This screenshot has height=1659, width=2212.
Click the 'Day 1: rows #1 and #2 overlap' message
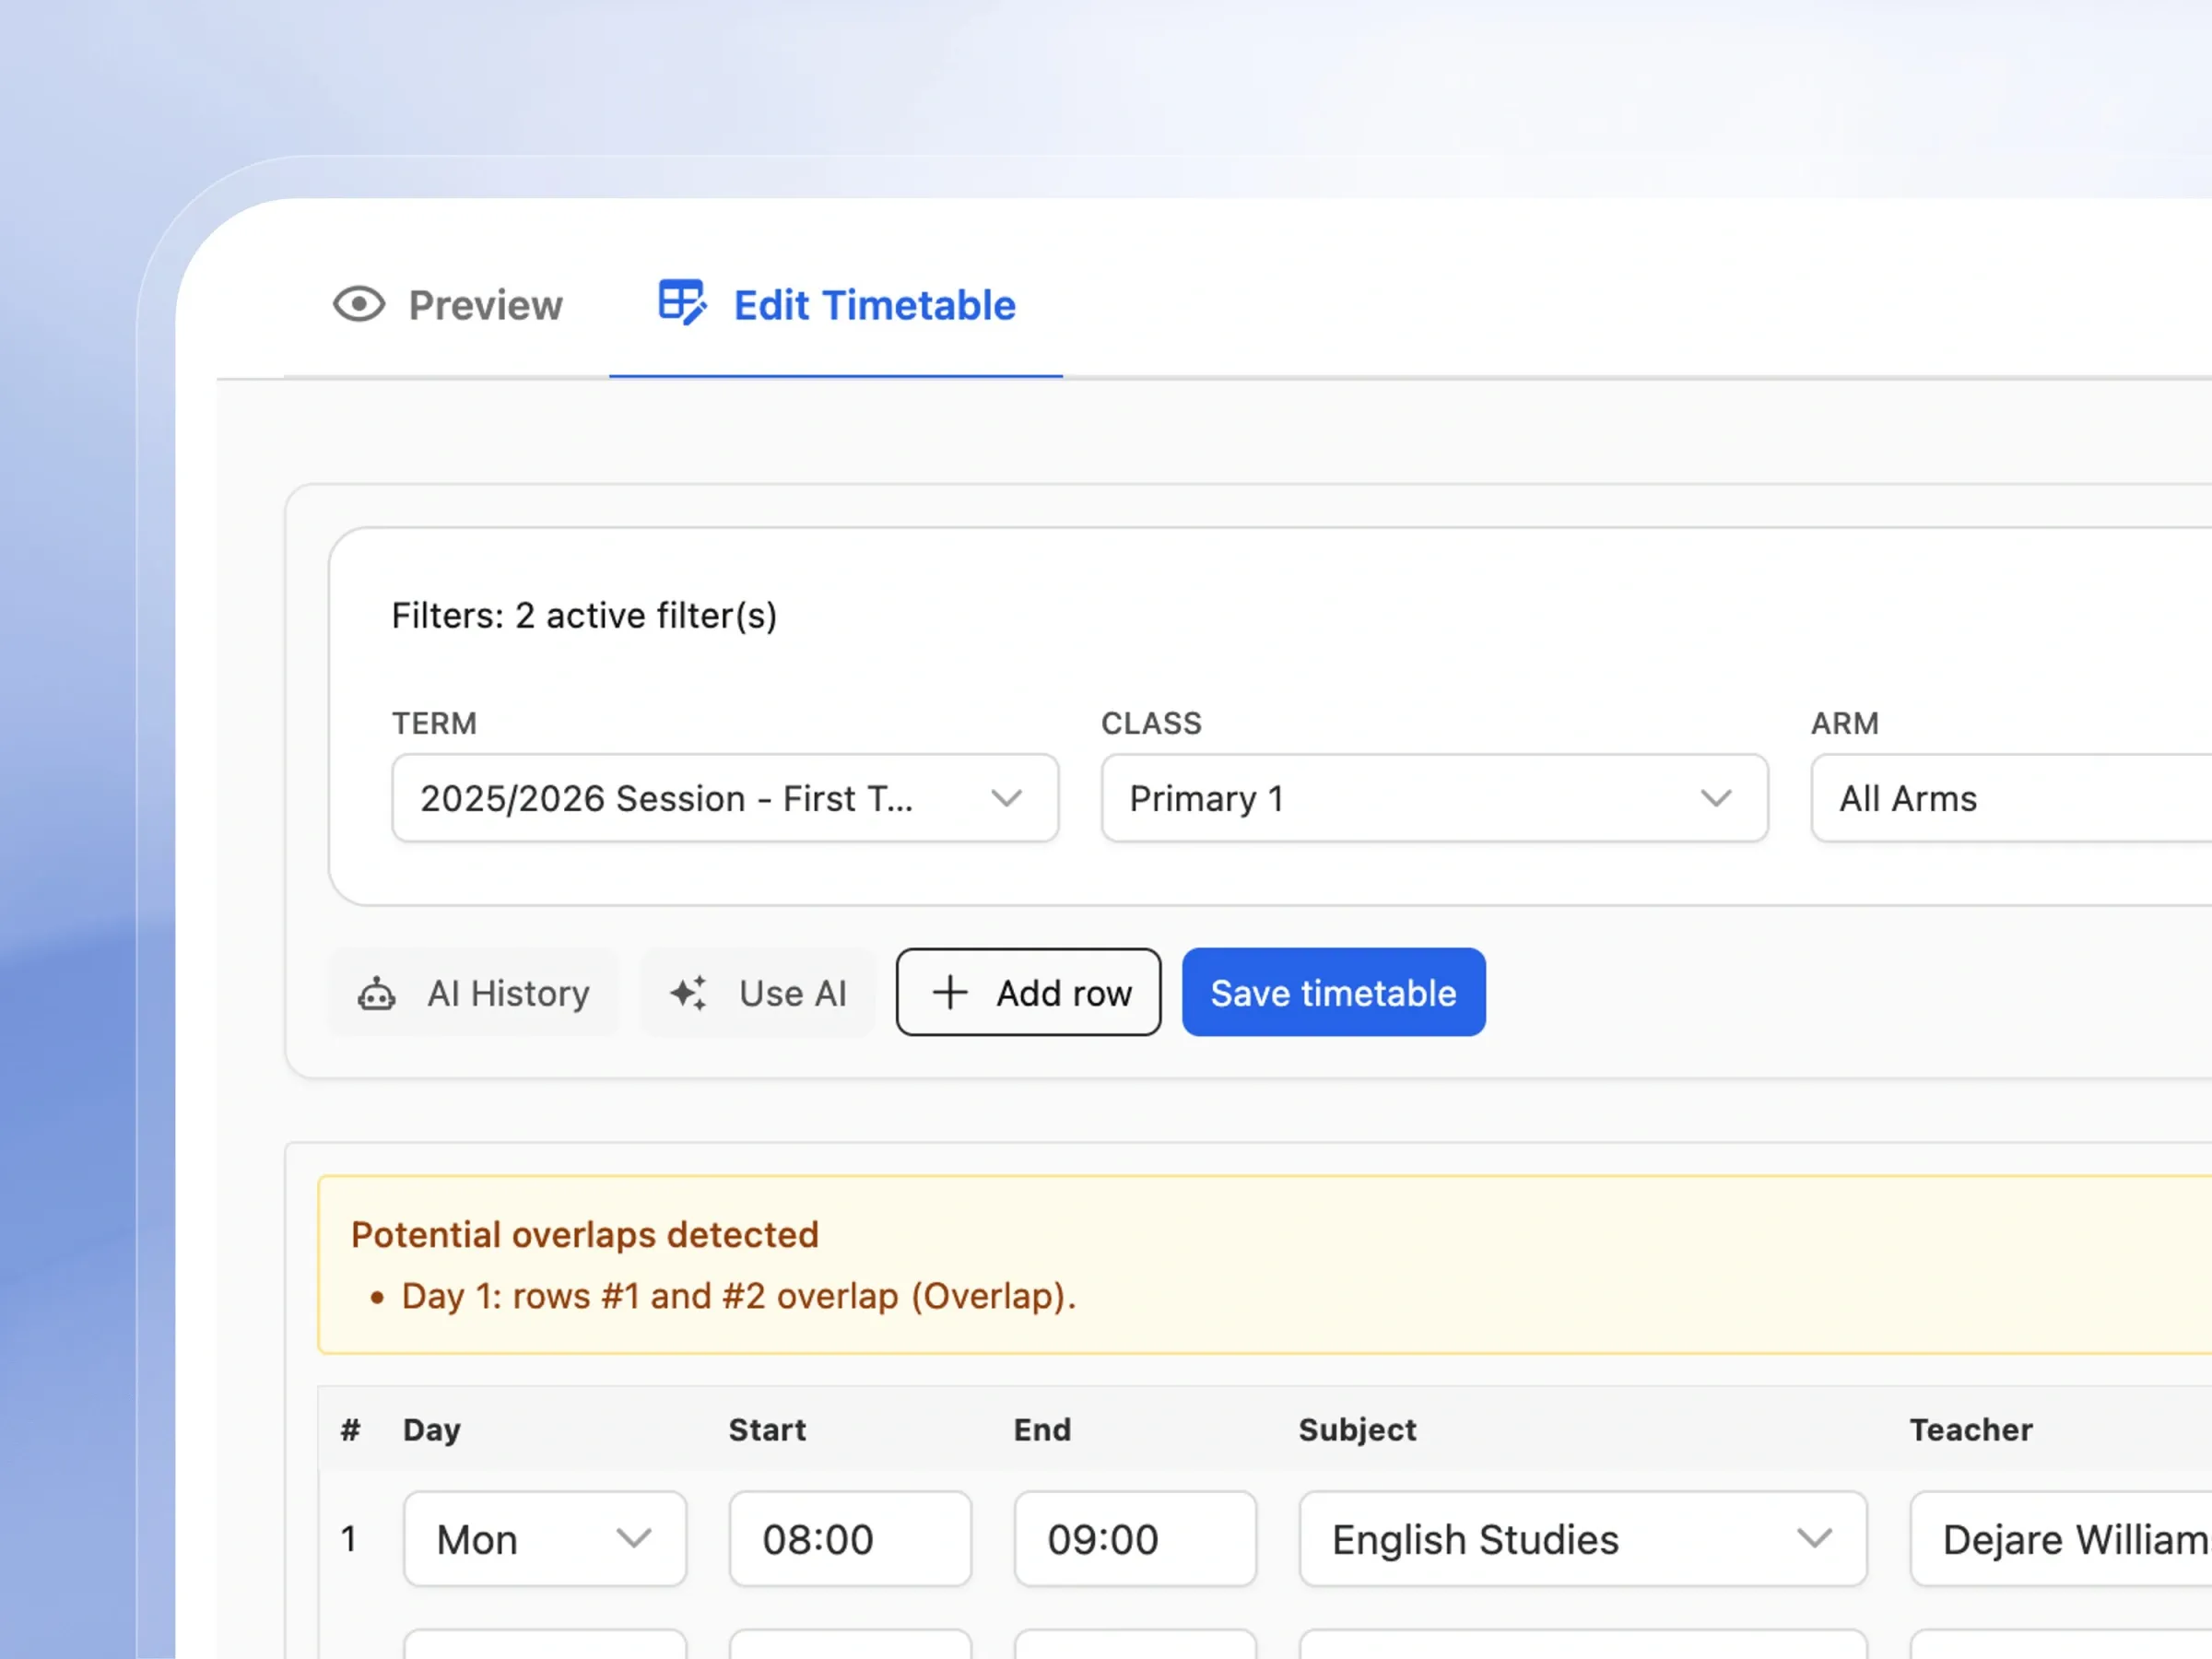pos(739,1296)
